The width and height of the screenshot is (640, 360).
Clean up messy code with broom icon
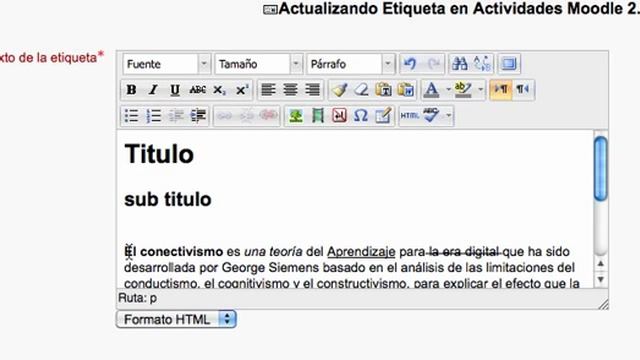coord(339,90)
